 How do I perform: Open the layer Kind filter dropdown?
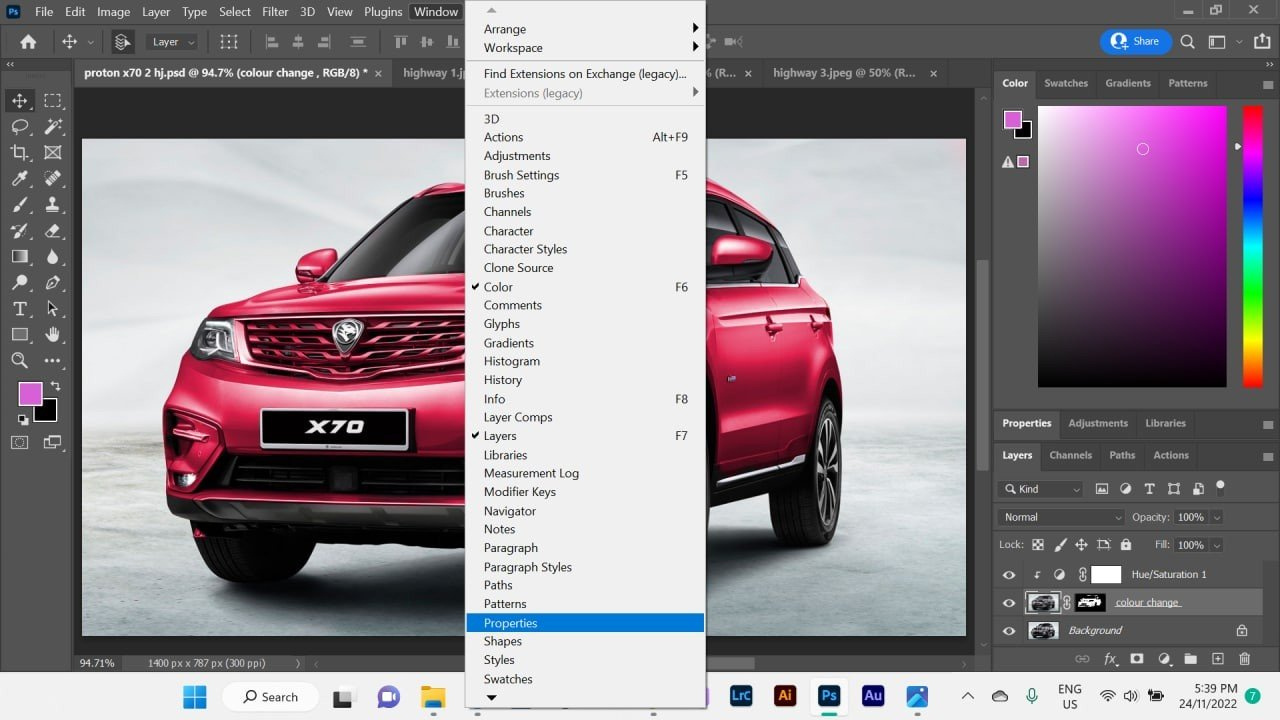[x=1040, y=489]
